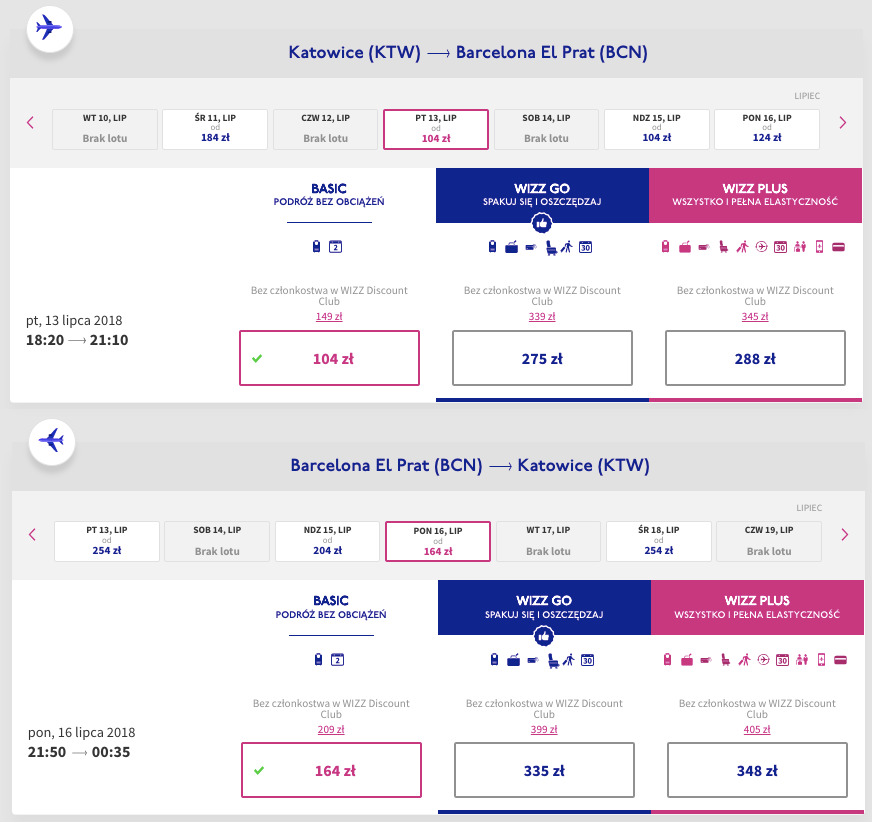874x822 pixels.
Task: Click the pink cabin bag icon under outbound WIZZ PLUS
Action: pyautogui.click(x=666, y=246)
